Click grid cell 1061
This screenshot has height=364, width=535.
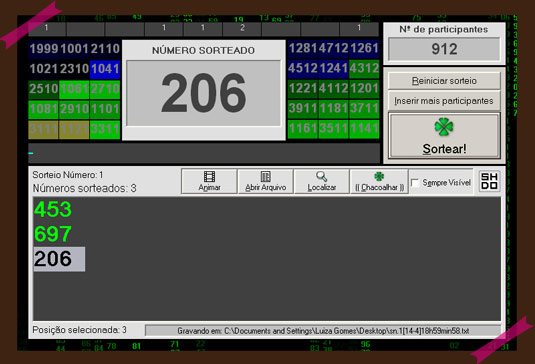pos(74,89)
